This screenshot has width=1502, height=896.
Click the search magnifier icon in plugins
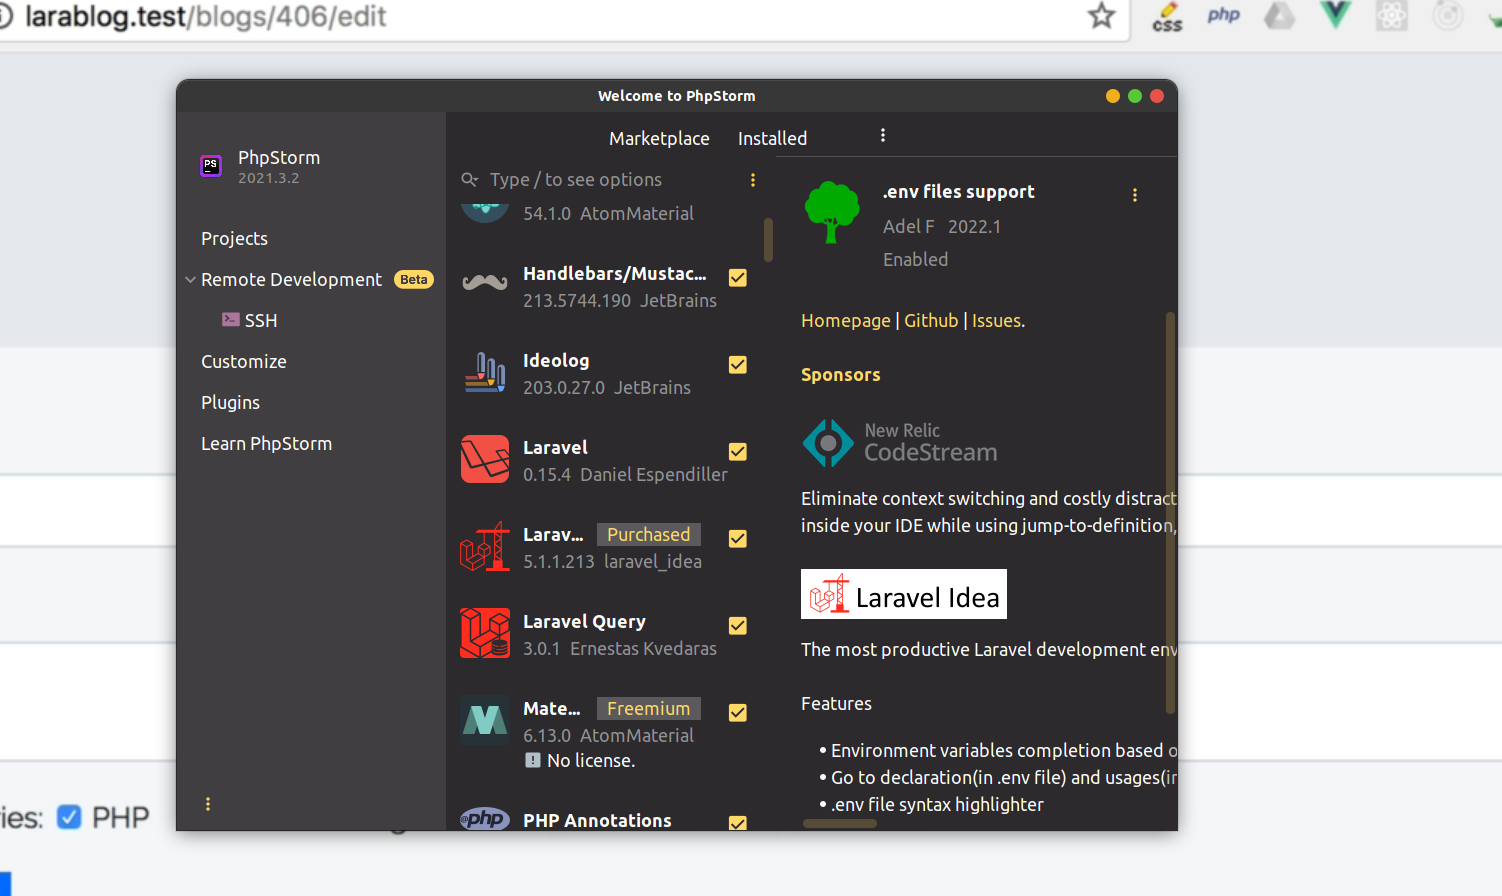469,180
